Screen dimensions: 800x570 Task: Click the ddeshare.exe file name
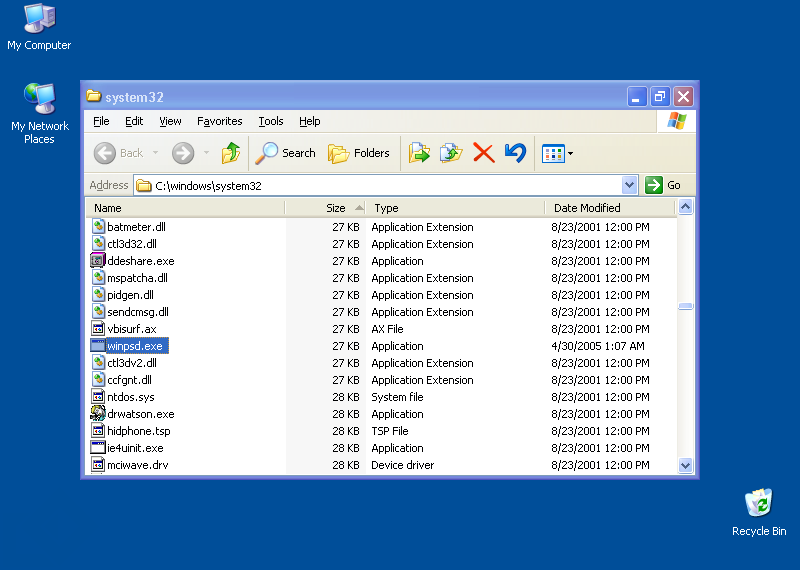point(141,261)
